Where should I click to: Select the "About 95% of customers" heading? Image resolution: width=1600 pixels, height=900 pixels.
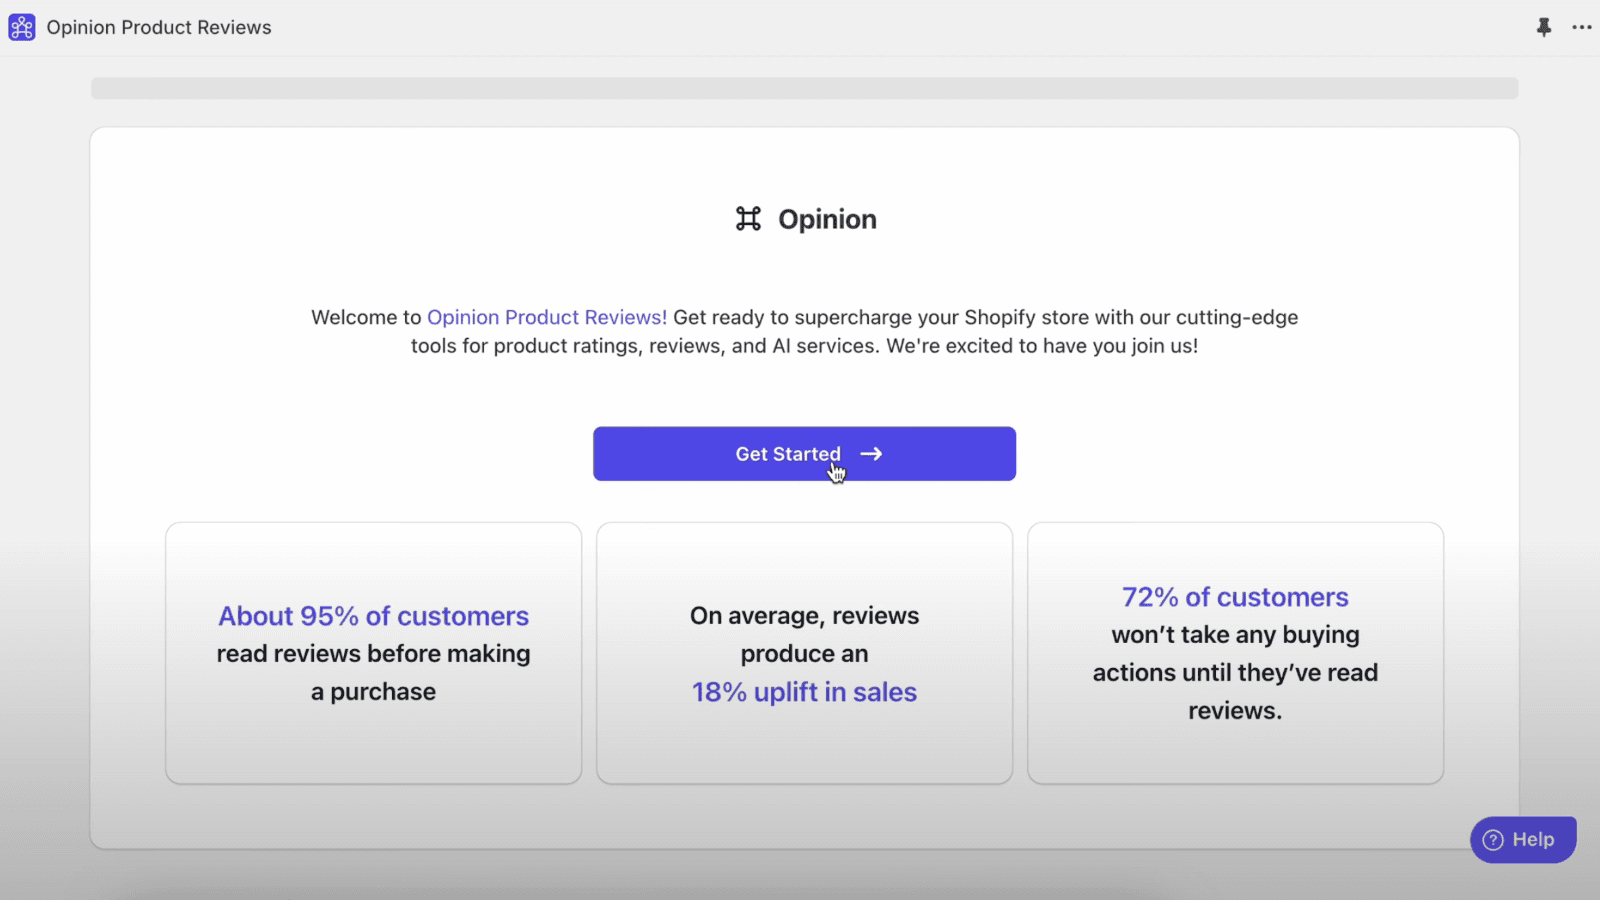click(x=373, y=616)
